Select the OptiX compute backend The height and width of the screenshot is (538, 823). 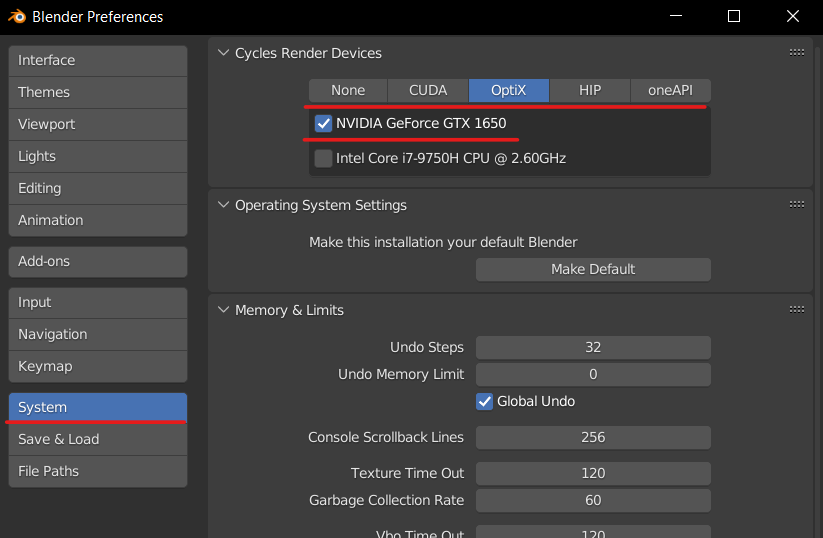point(509,90)
